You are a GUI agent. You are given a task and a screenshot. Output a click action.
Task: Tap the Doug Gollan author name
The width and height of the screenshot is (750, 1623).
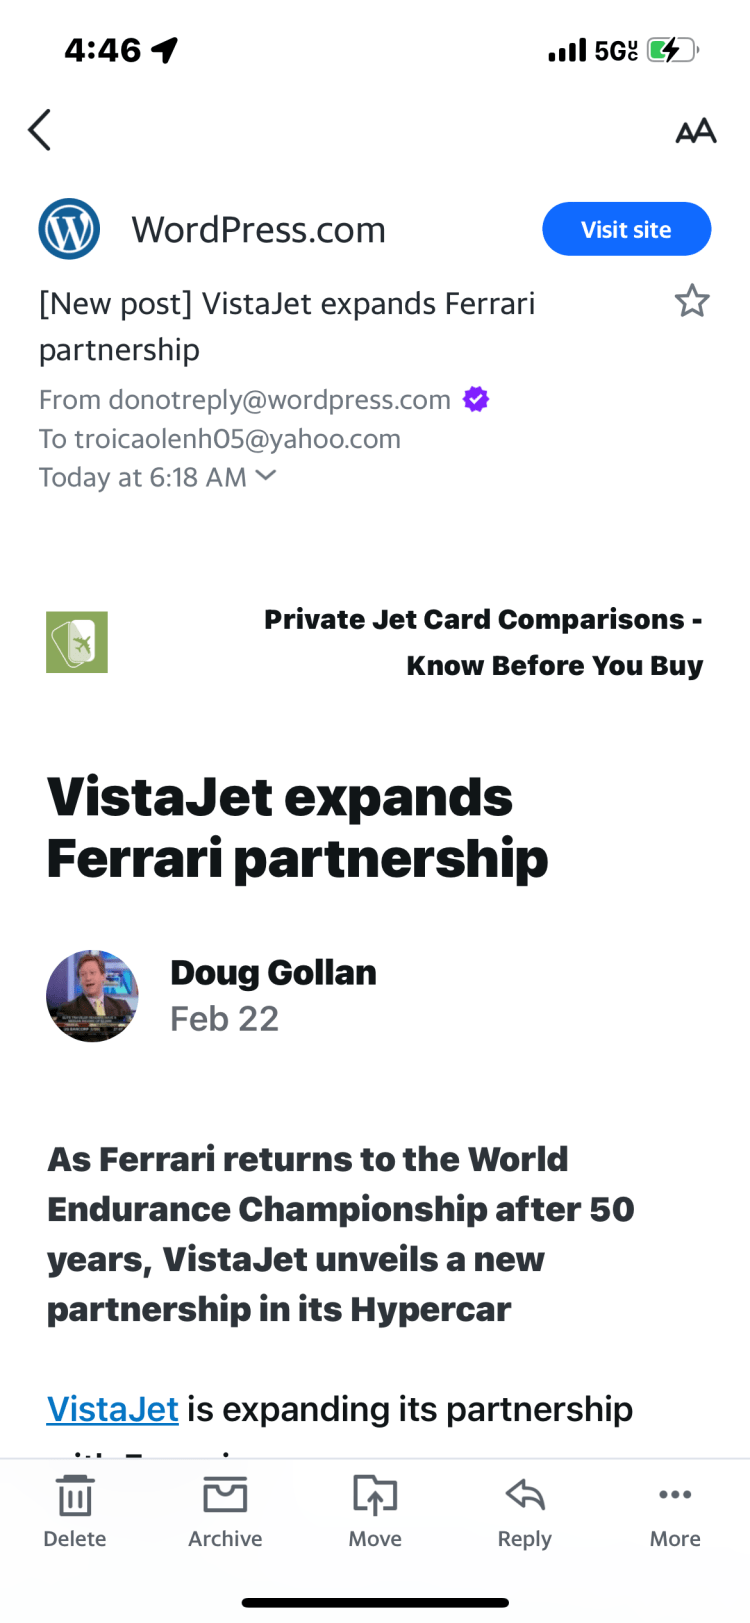tap(273, 972)
